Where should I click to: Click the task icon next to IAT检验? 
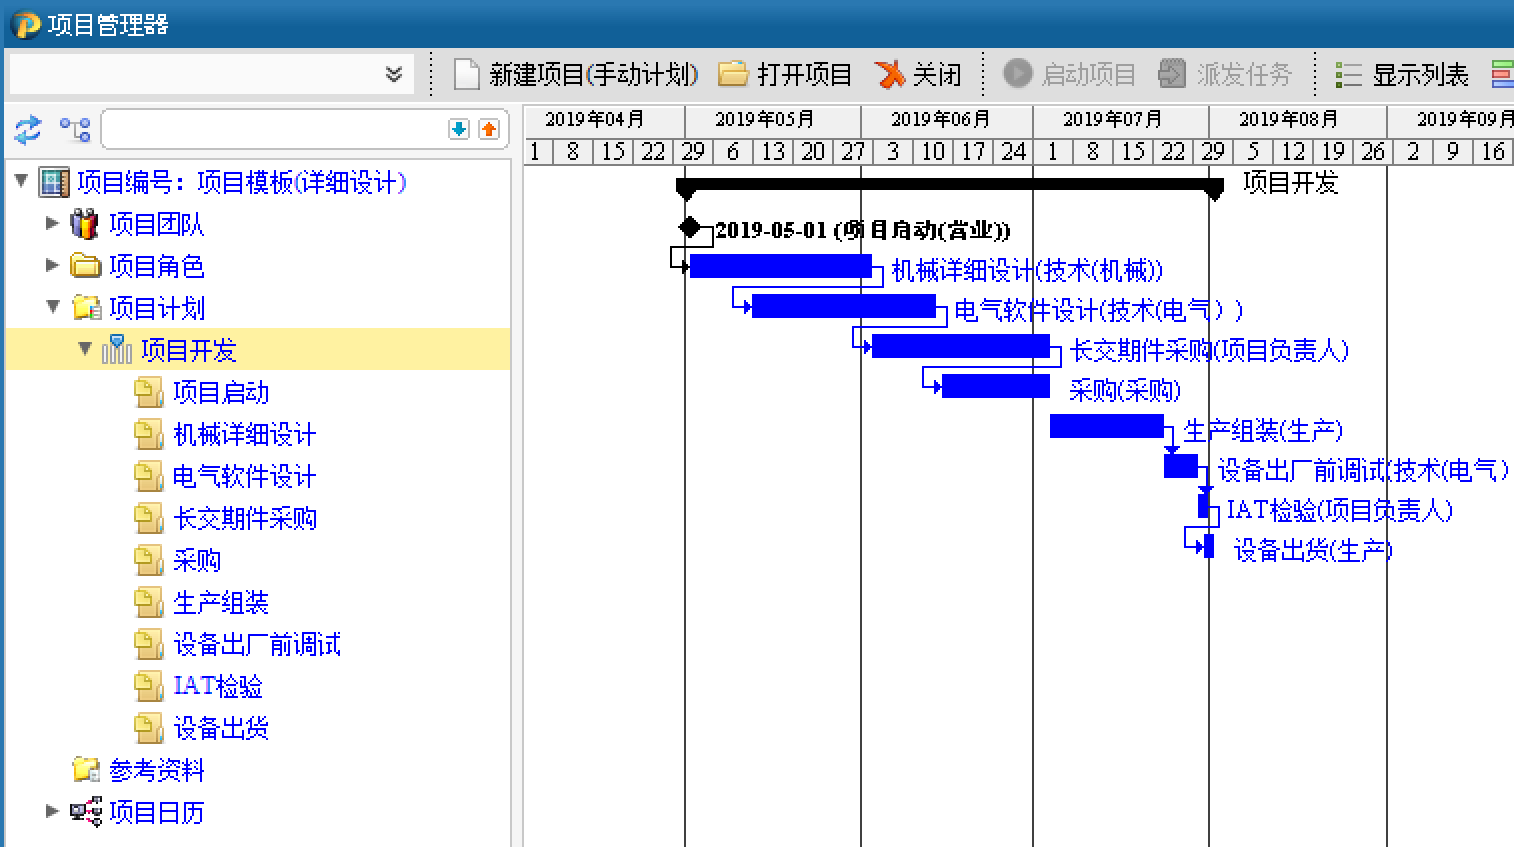149,686
